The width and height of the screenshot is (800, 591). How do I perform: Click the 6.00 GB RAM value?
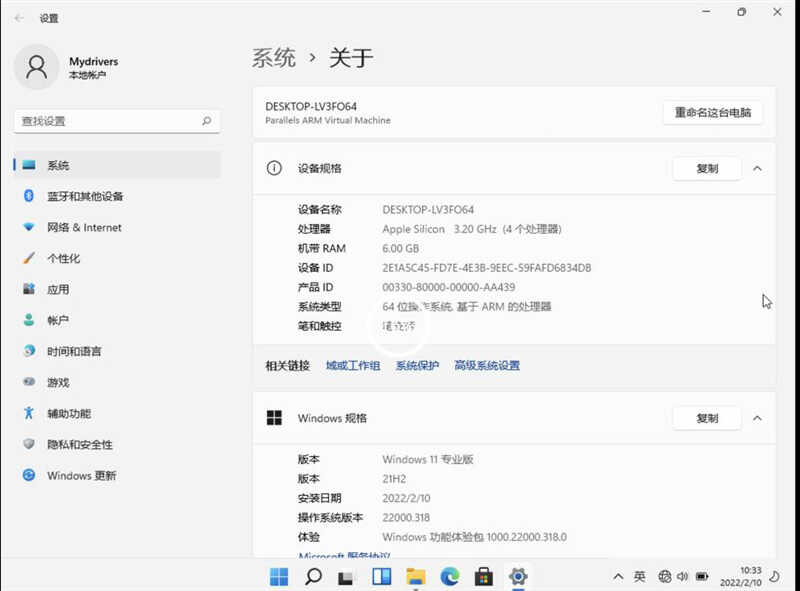click(x=401, y=249)
